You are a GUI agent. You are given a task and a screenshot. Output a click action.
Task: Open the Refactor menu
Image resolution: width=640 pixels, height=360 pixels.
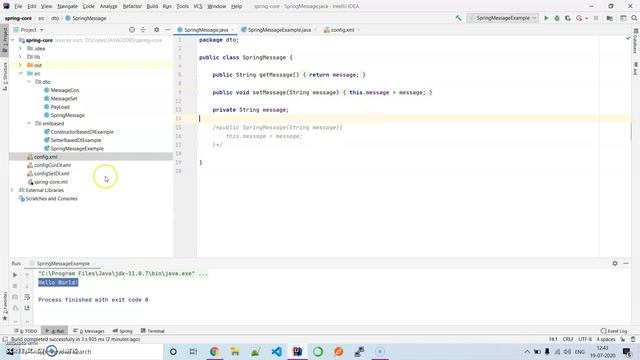click(x=132, y=7)
